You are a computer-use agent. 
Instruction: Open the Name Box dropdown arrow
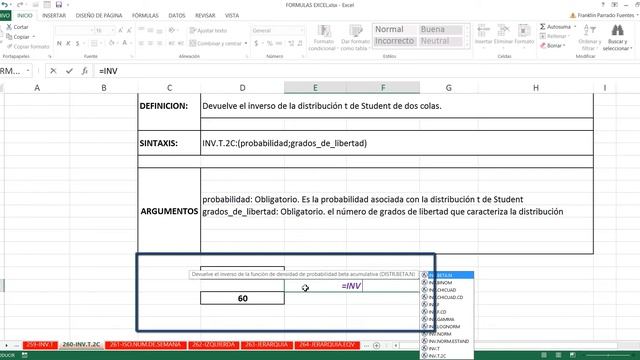click(28, 71)
